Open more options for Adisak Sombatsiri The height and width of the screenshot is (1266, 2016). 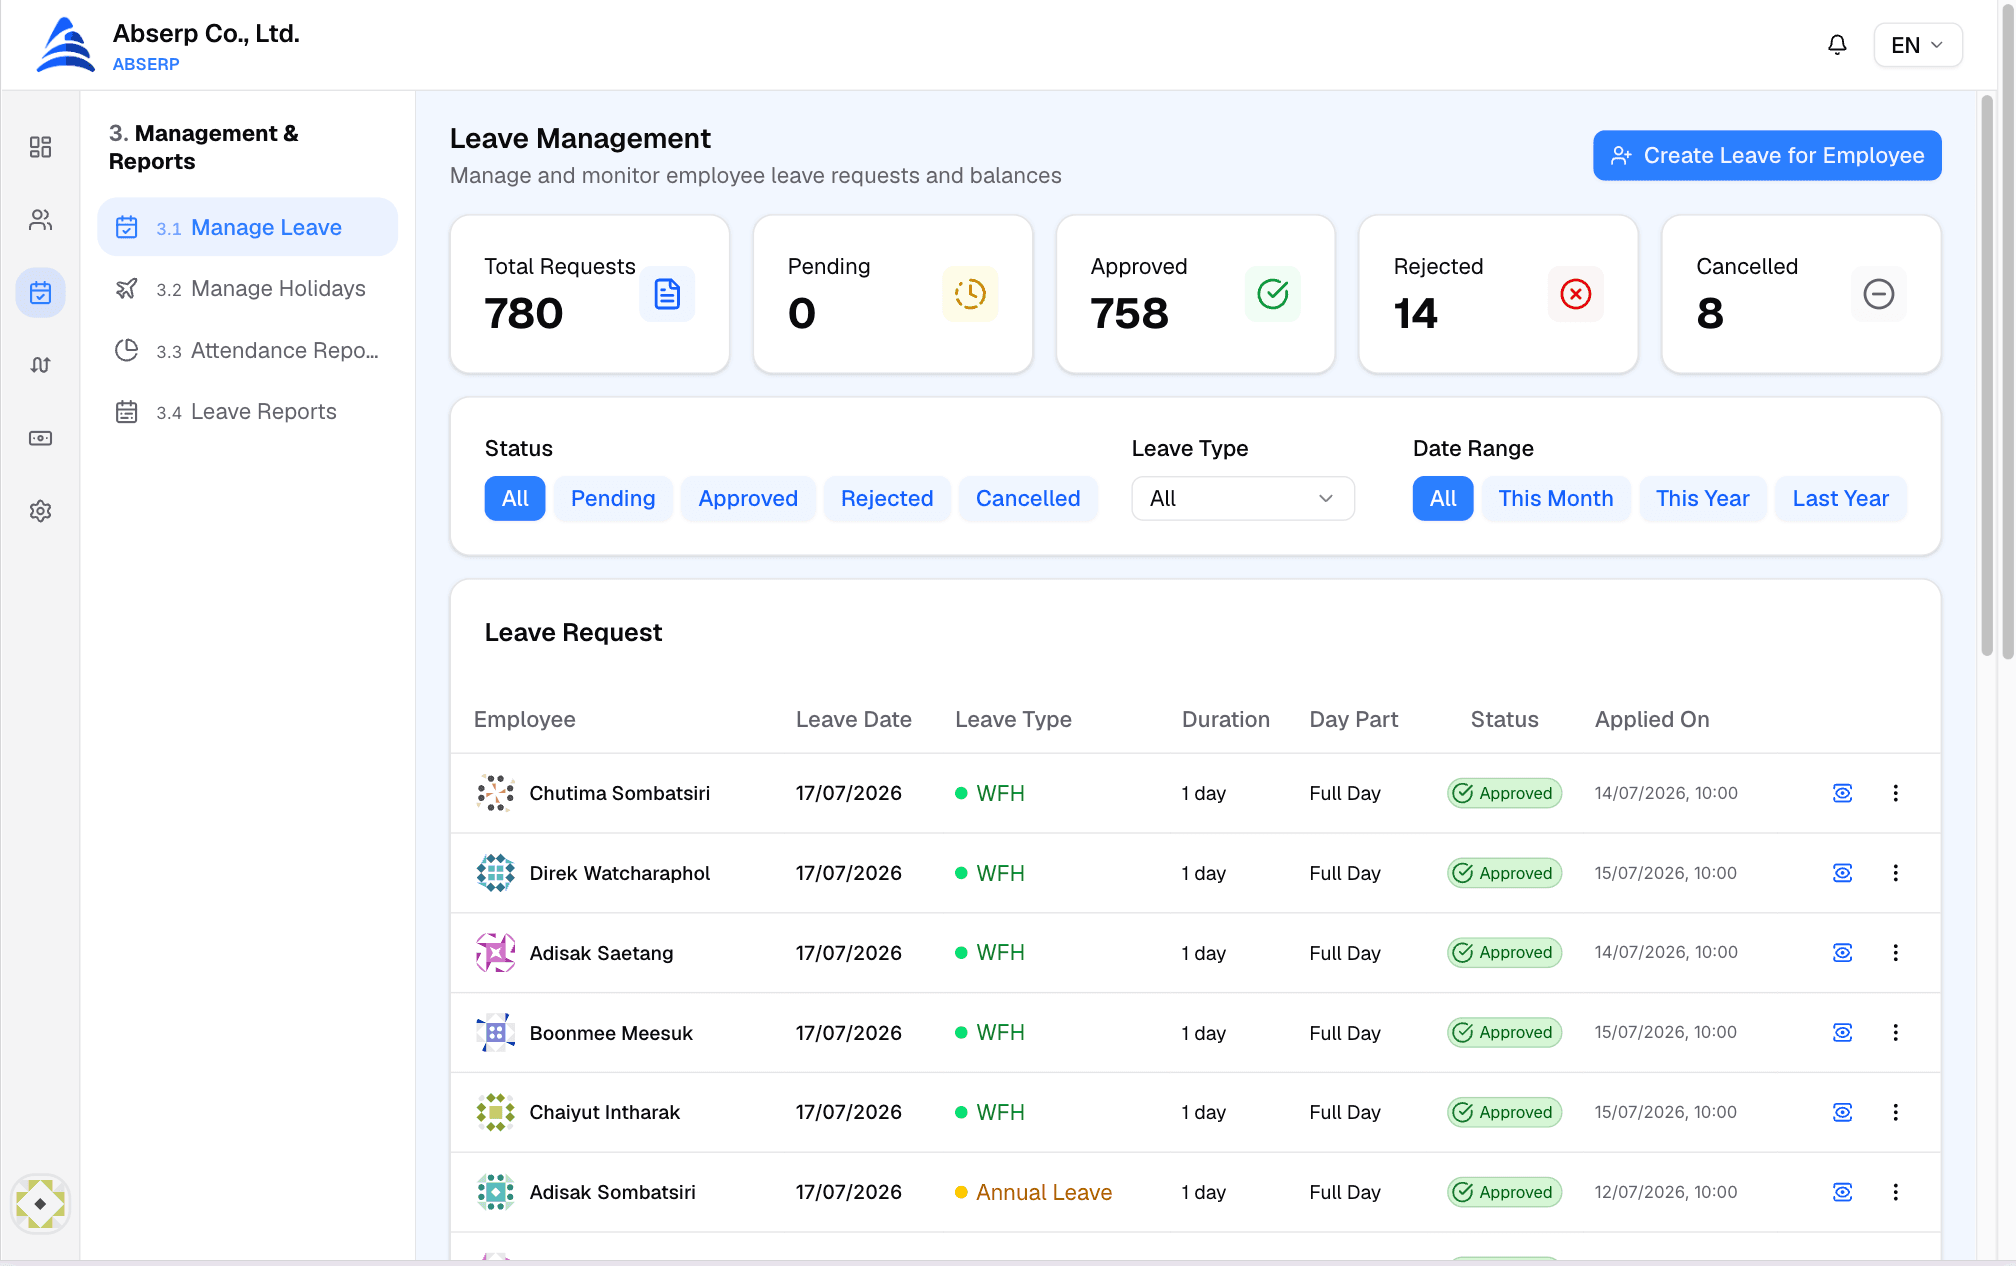click(1895, 1192)
